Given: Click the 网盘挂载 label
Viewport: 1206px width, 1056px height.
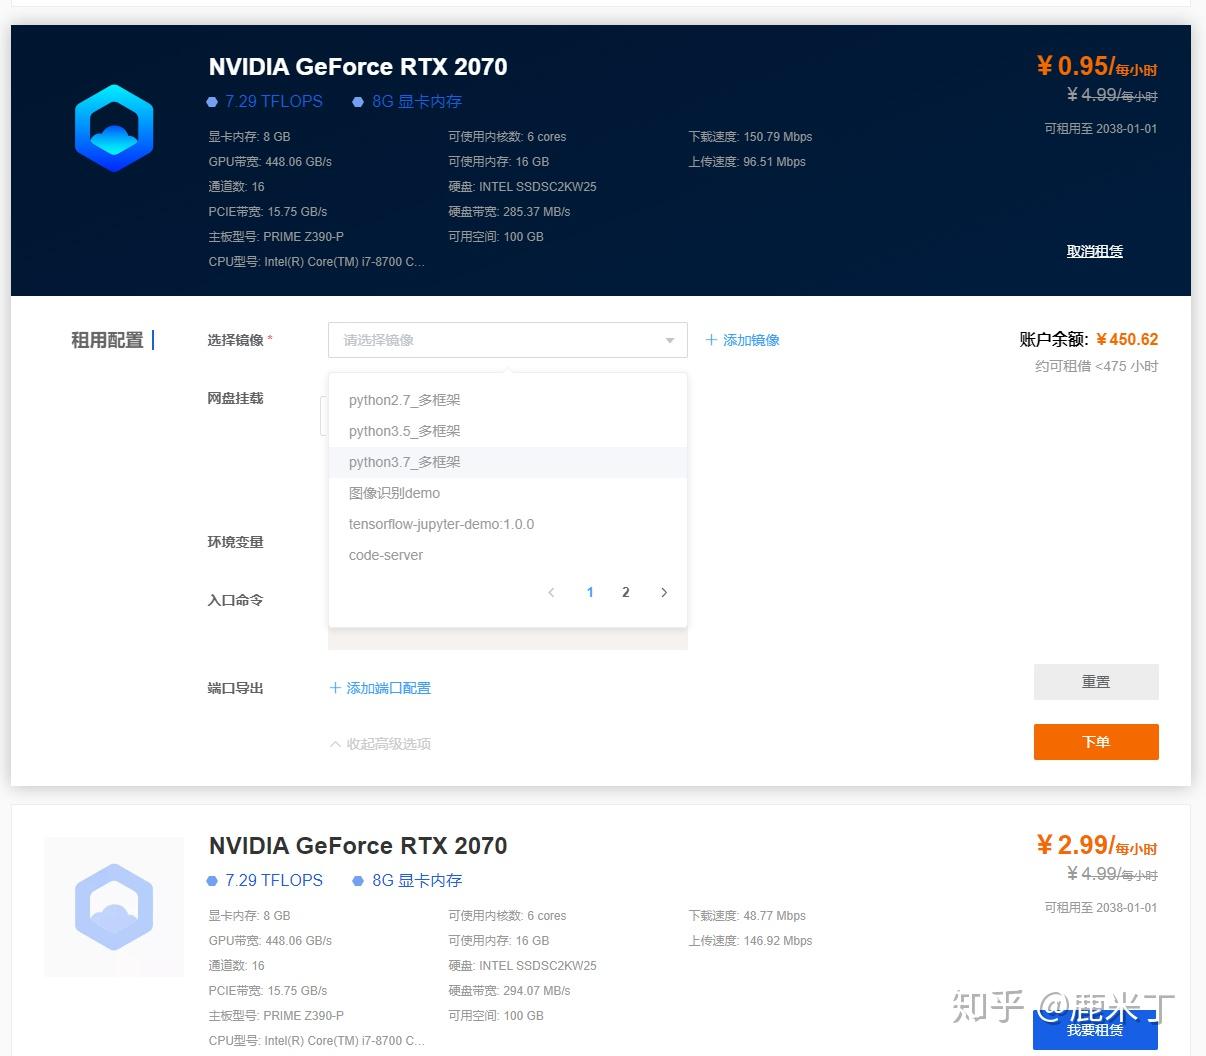Looking at the screenshot, I should [235, 398].
